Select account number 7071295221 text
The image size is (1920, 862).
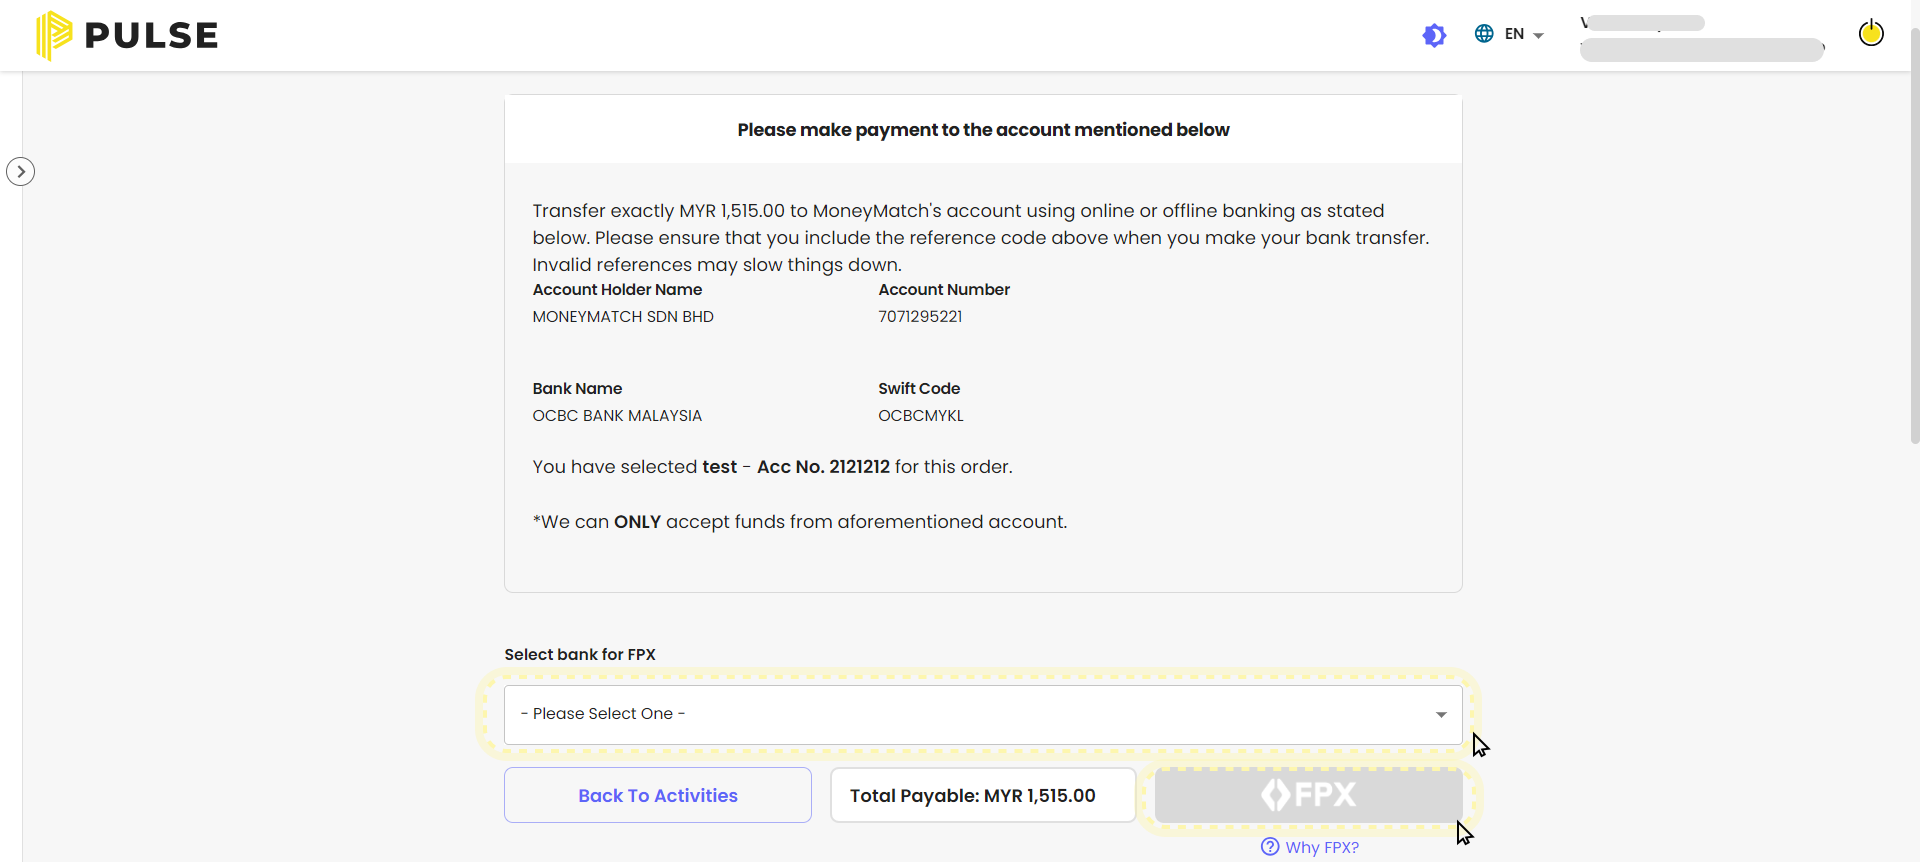920,316
